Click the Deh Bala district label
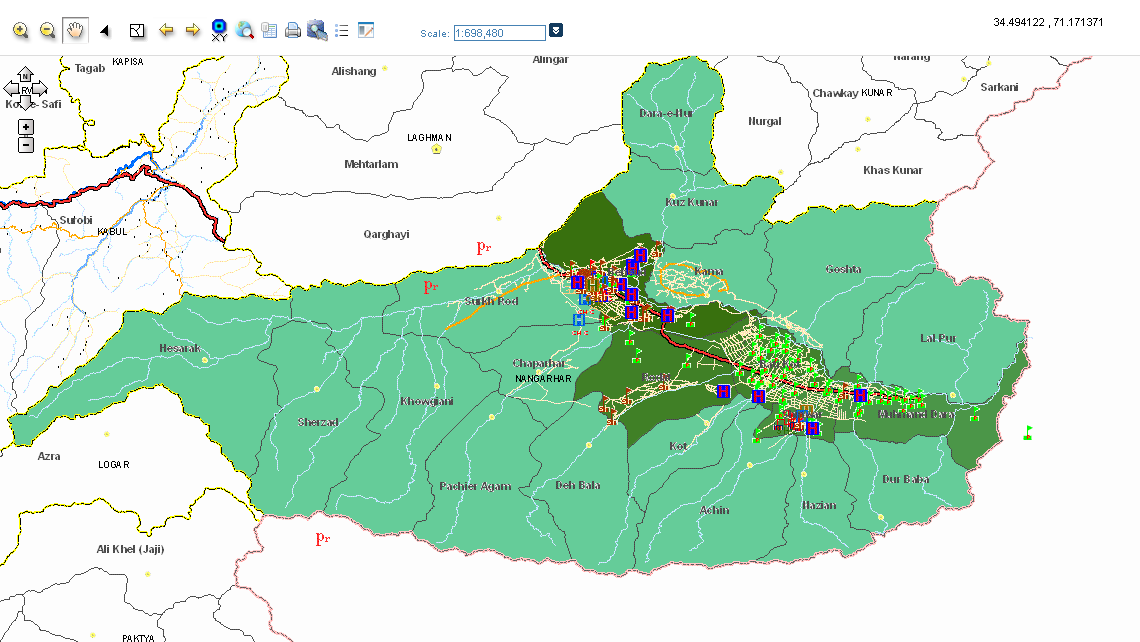This screenshot has height=642, width=1140. coord(578,485)
